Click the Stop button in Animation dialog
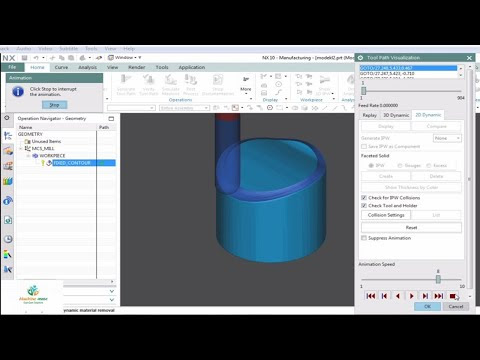Viewport: 480px width, 360px height. (x=54, y=105)
